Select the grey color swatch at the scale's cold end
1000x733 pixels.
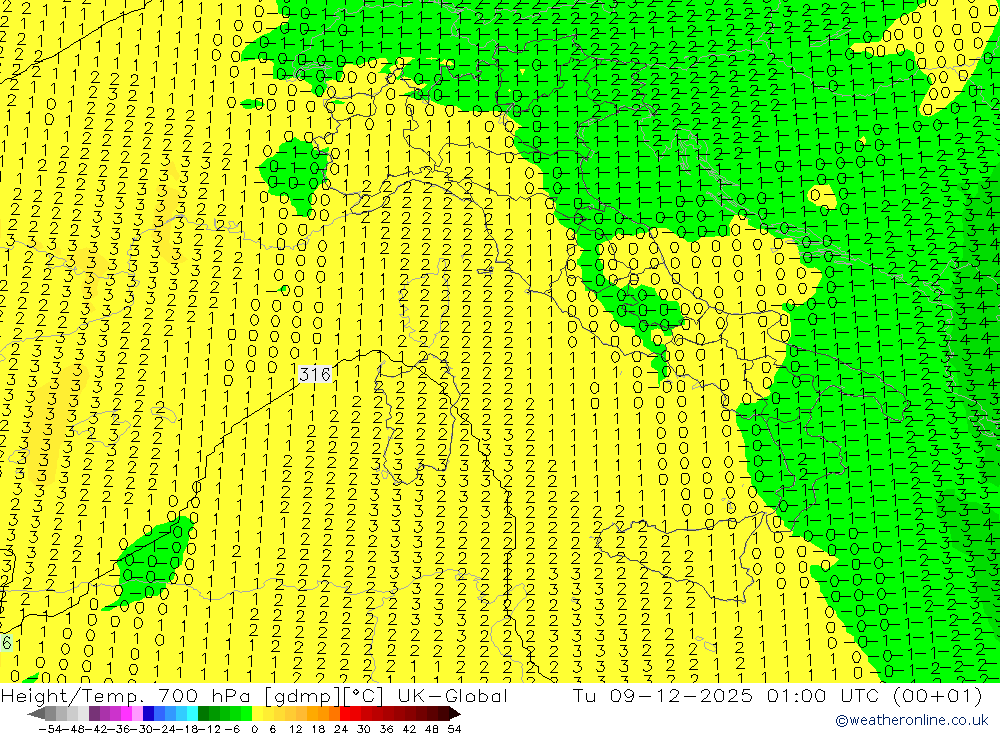(51, 713)
